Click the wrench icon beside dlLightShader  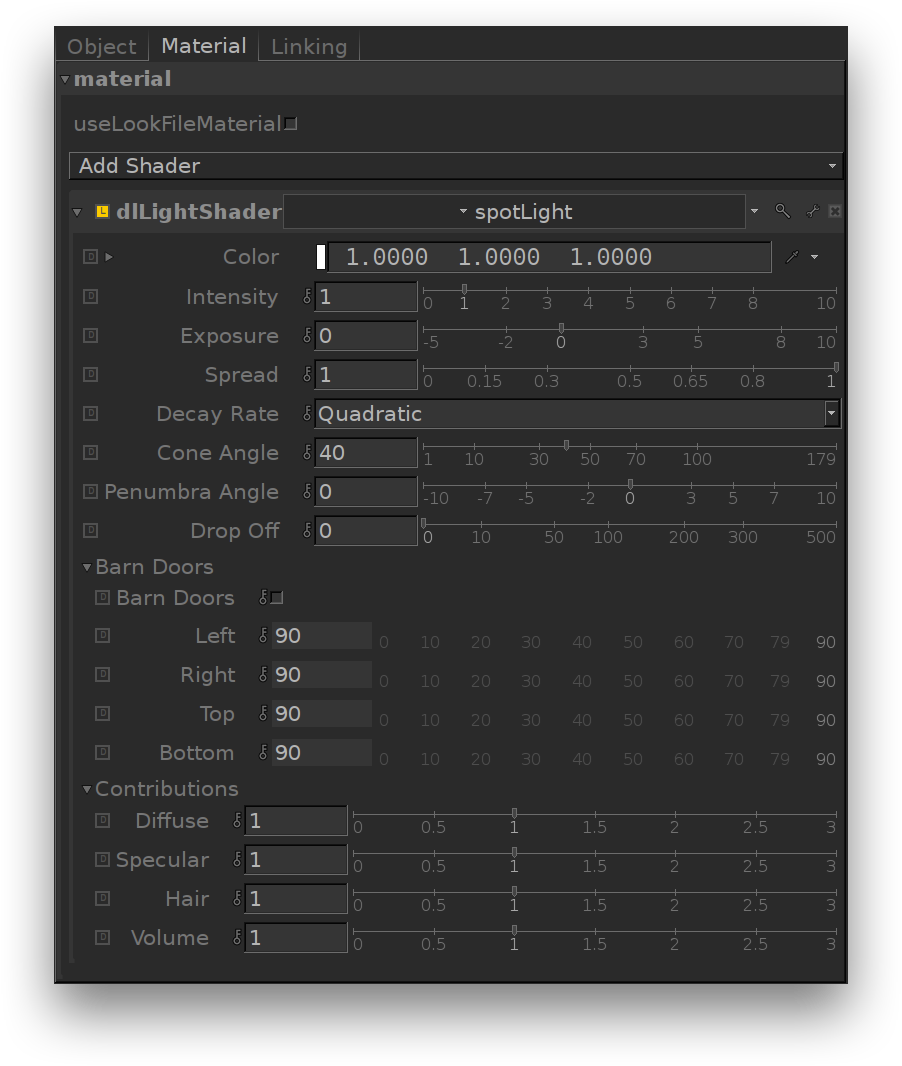point(812,212)
